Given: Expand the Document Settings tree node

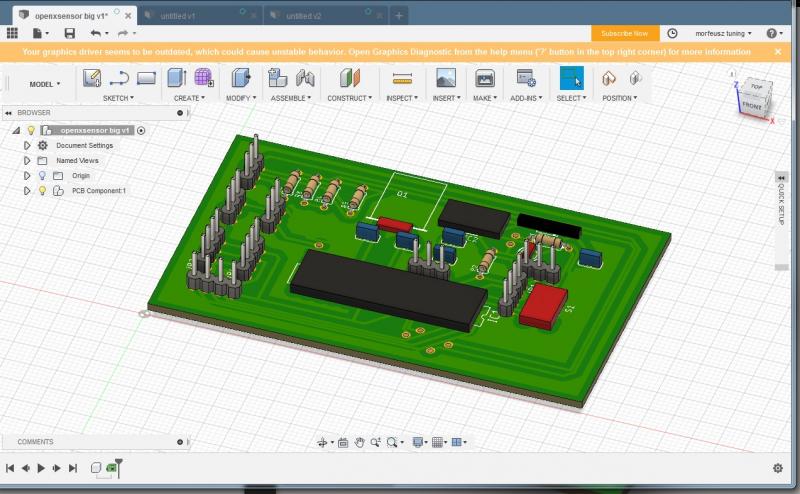Looking at the screenshot, I should tap(27, 145).
